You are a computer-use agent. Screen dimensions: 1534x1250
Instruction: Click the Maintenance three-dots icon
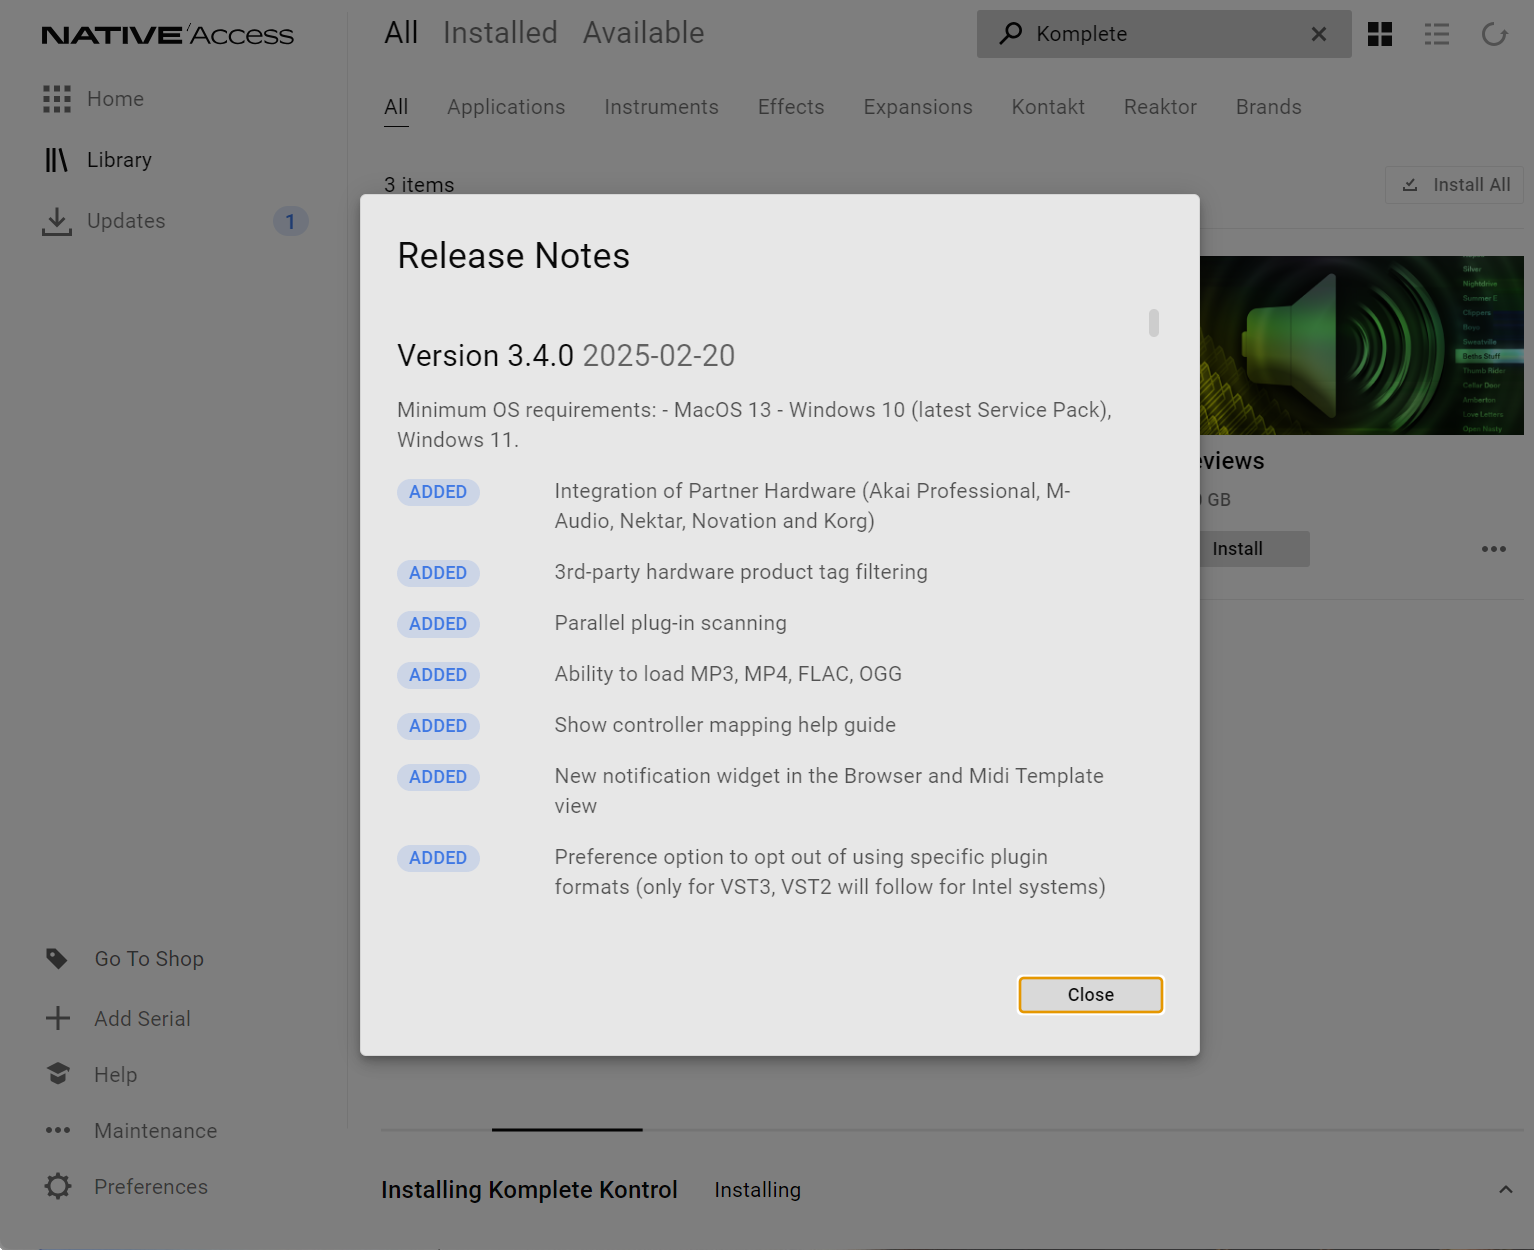point(58,1130)
